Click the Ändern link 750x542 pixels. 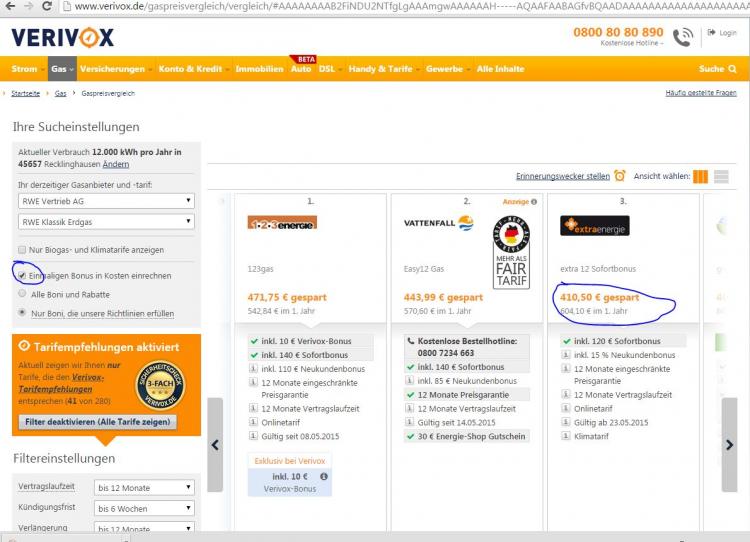(x=116, y=164)
